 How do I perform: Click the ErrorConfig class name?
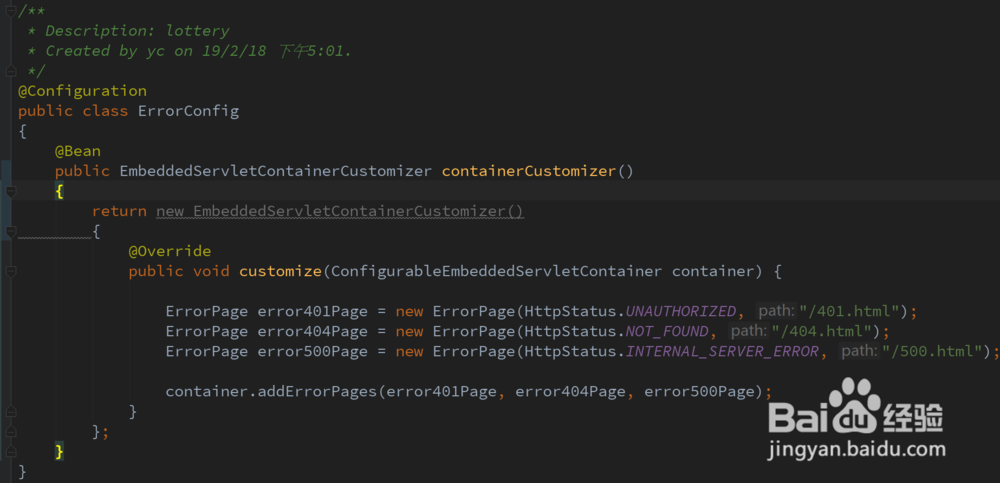(x=188, y=111)
